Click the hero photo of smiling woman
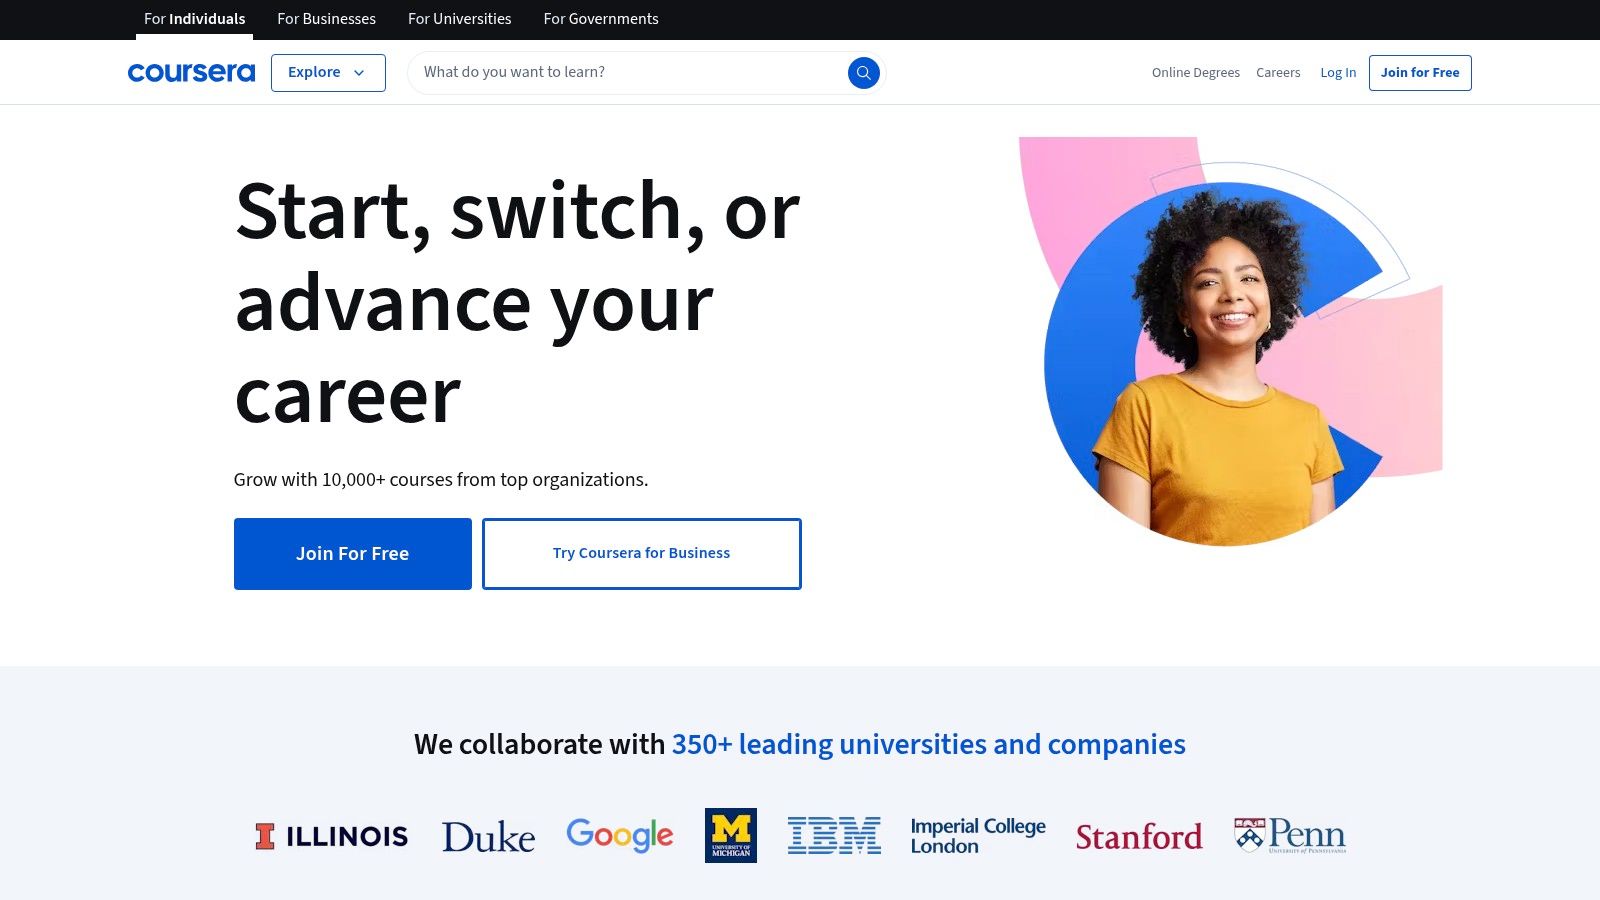 [x=1231, y=342]
